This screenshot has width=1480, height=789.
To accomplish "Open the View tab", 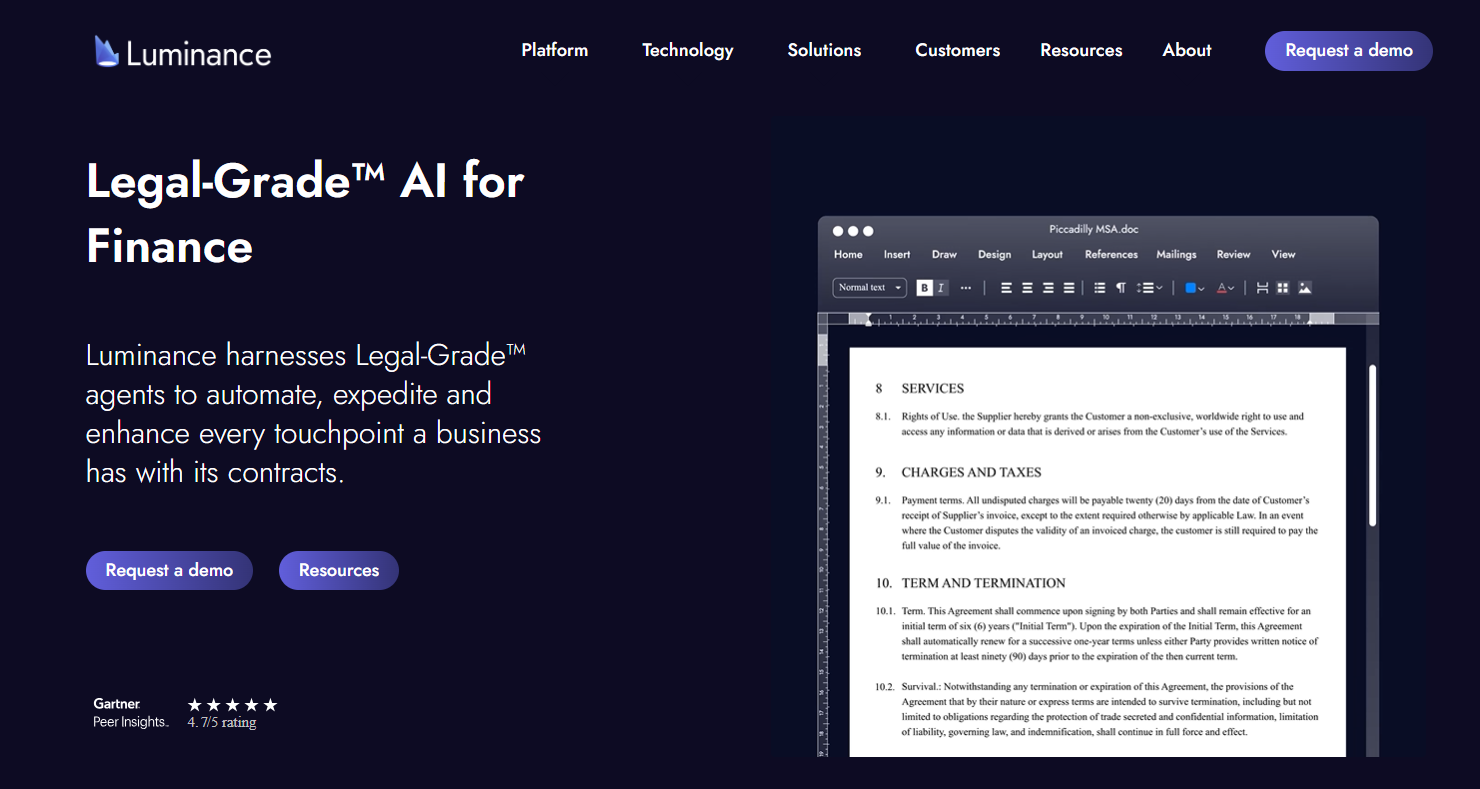I will tap(1283, 254).
